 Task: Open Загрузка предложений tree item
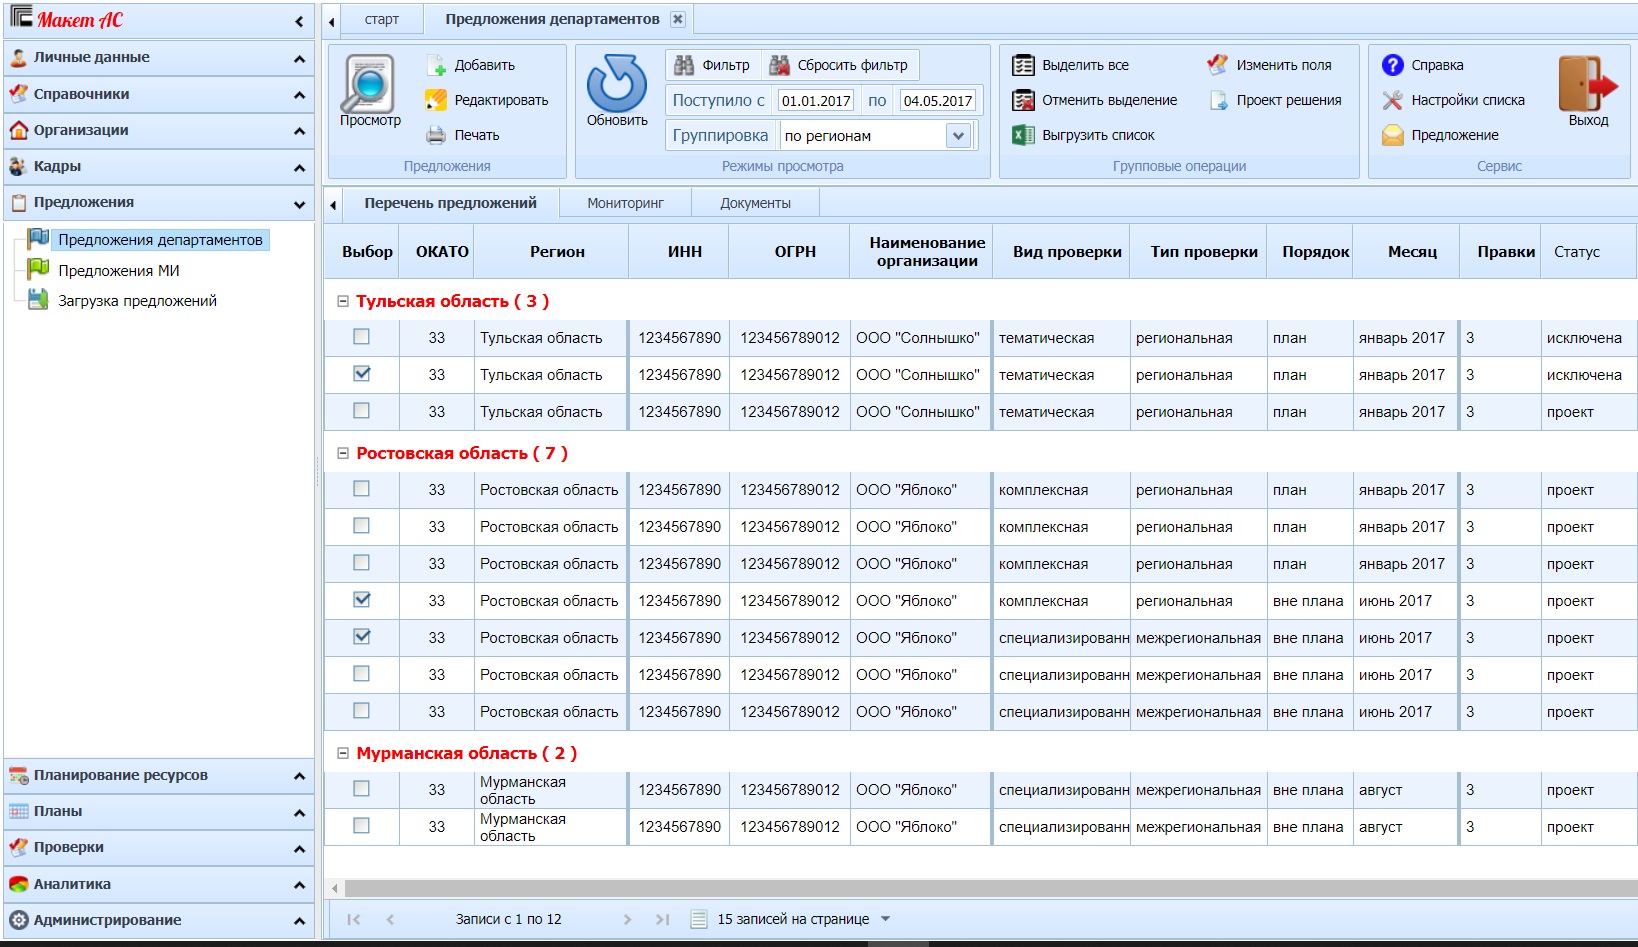point(137,300)
